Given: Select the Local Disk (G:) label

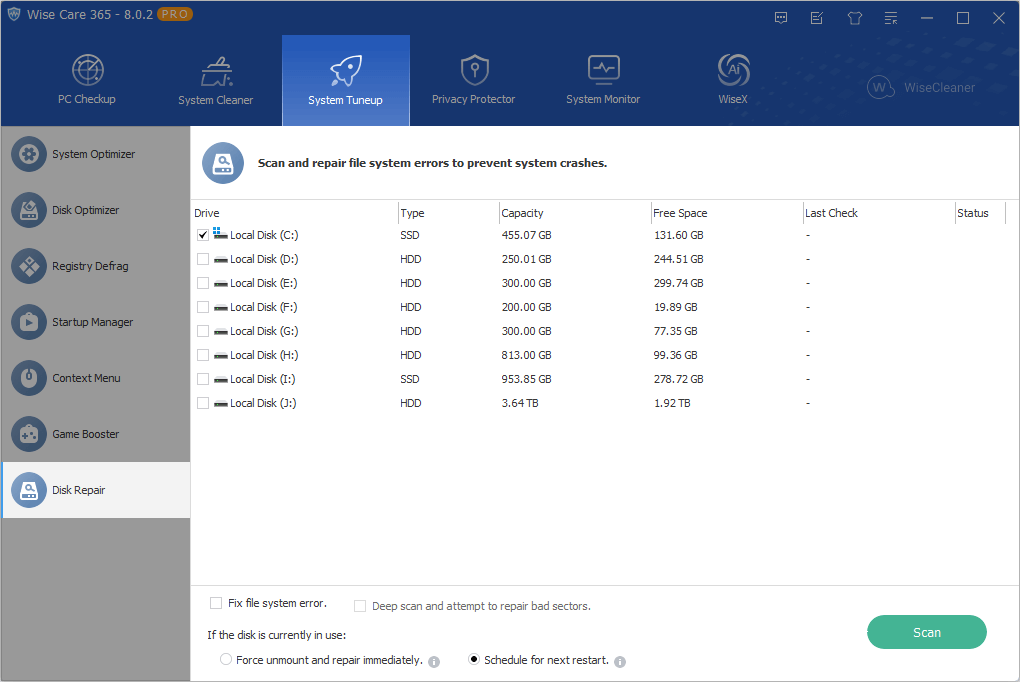Looking at the screenshot, I should tap(264, 331).
